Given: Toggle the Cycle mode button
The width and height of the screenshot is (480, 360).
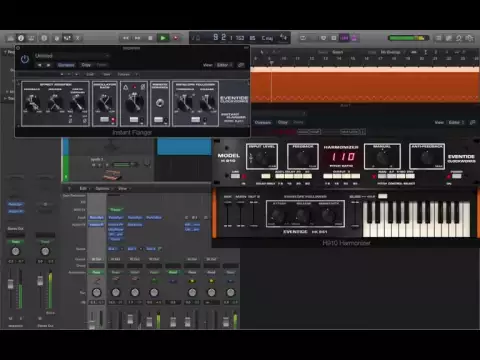Looking at the screenshot, I should [x=303, y=38].
